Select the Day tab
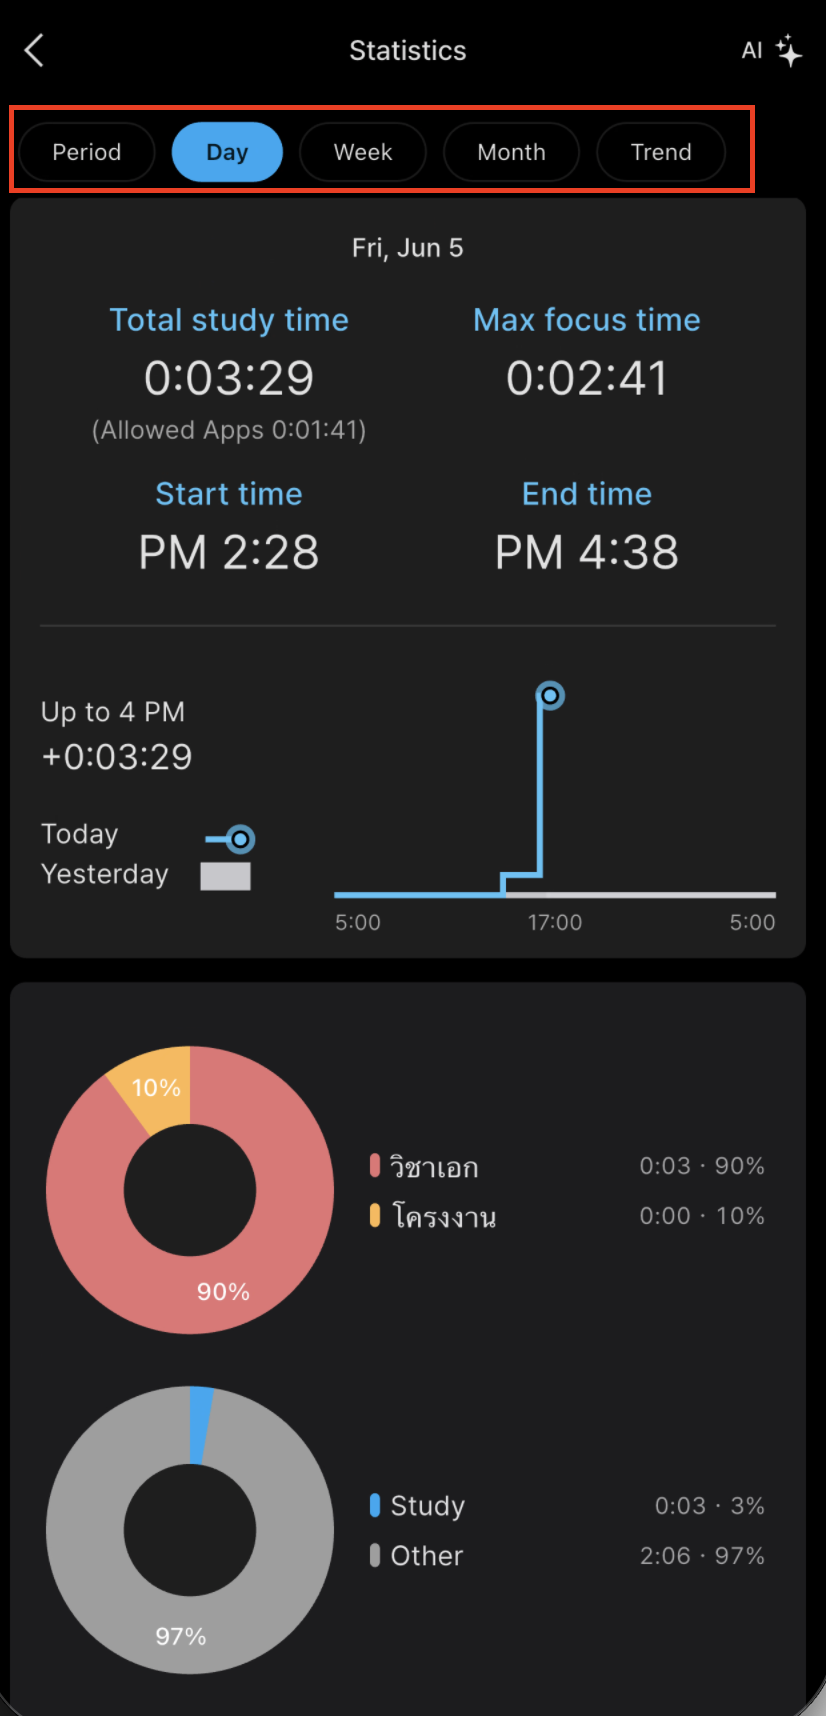Viewport: 826px width, 1716px height. [x=227, y=152]
